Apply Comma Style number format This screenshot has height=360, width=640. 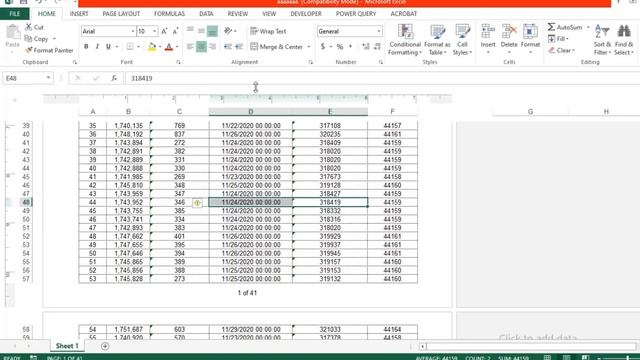[351, 47]
